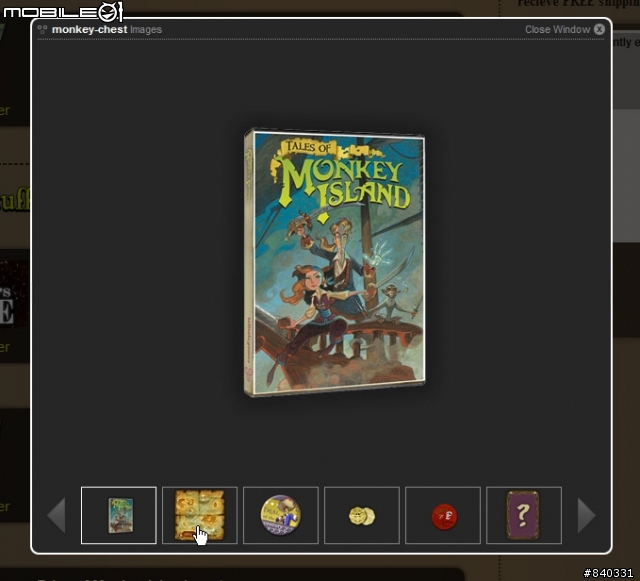Select the red button thumbnail
Screen dimensions: 640x581
(x=443, y=515)
